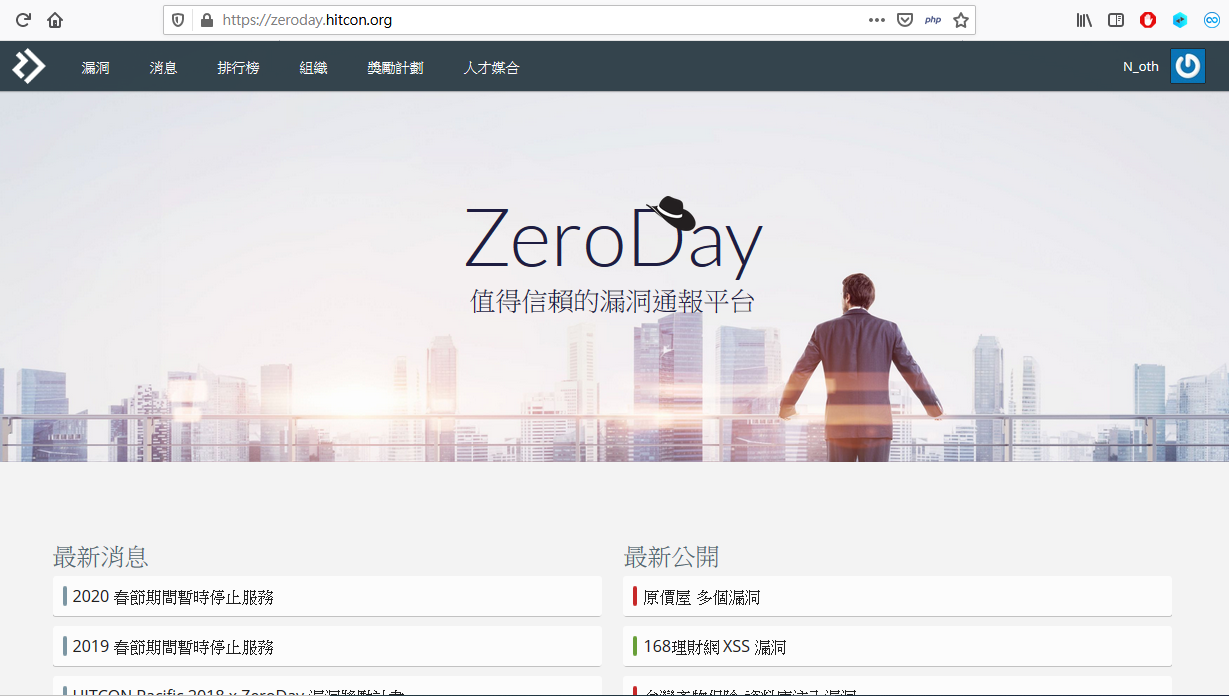The width and height of the screenshot is (1229, 696).
Task: Open the 獎勵計劃 menu item
Action: pyautogui.click(x=395, y=68)
